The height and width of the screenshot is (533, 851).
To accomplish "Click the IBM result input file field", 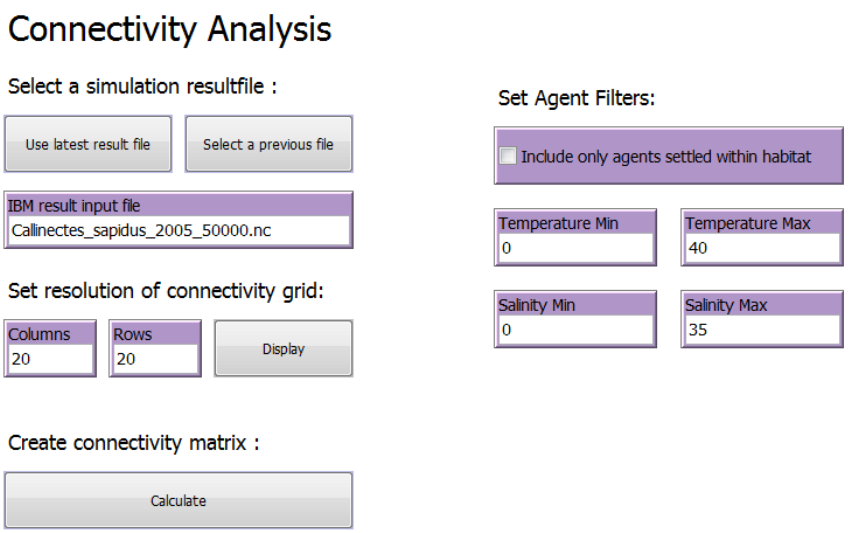I will tap(178, 230).
